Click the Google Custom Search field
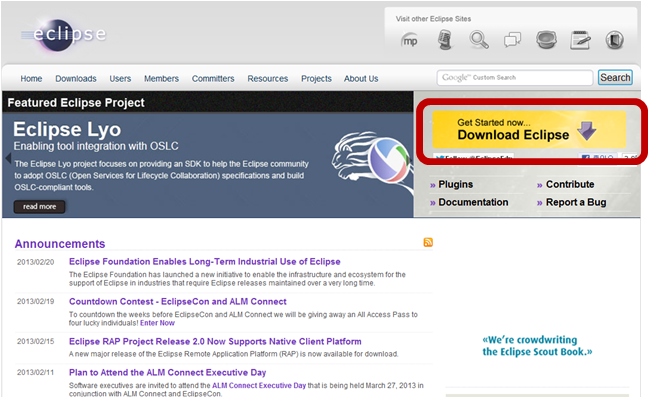The image size is (649, 398). point(514,78)
